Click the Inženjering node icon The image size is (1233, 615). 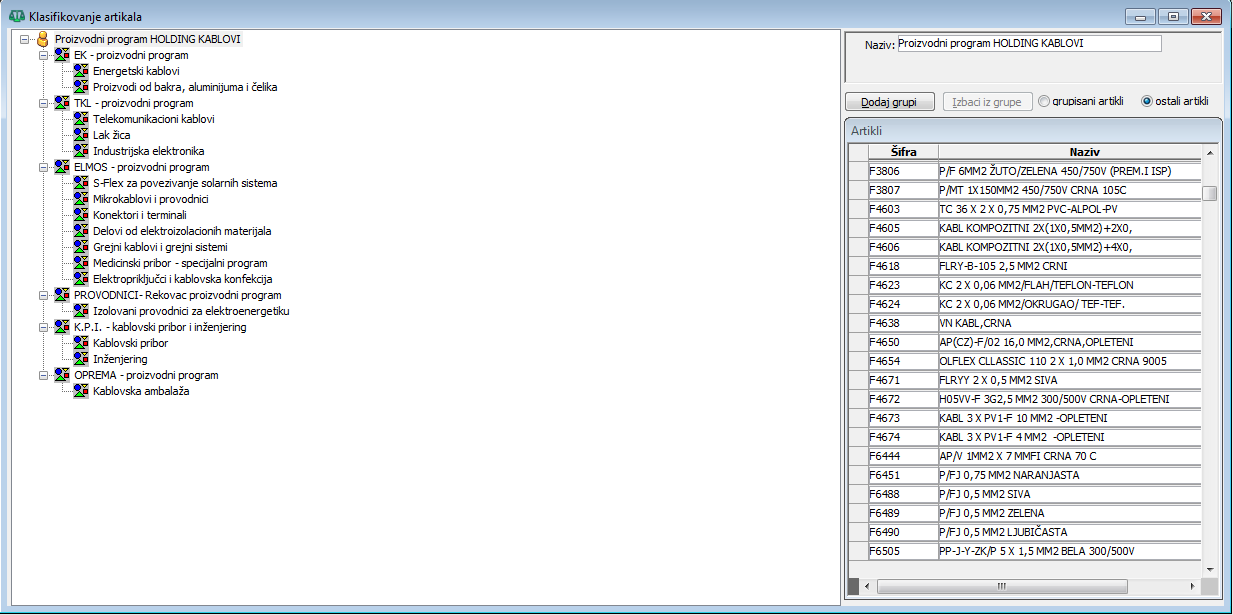(x=81, y=359)
